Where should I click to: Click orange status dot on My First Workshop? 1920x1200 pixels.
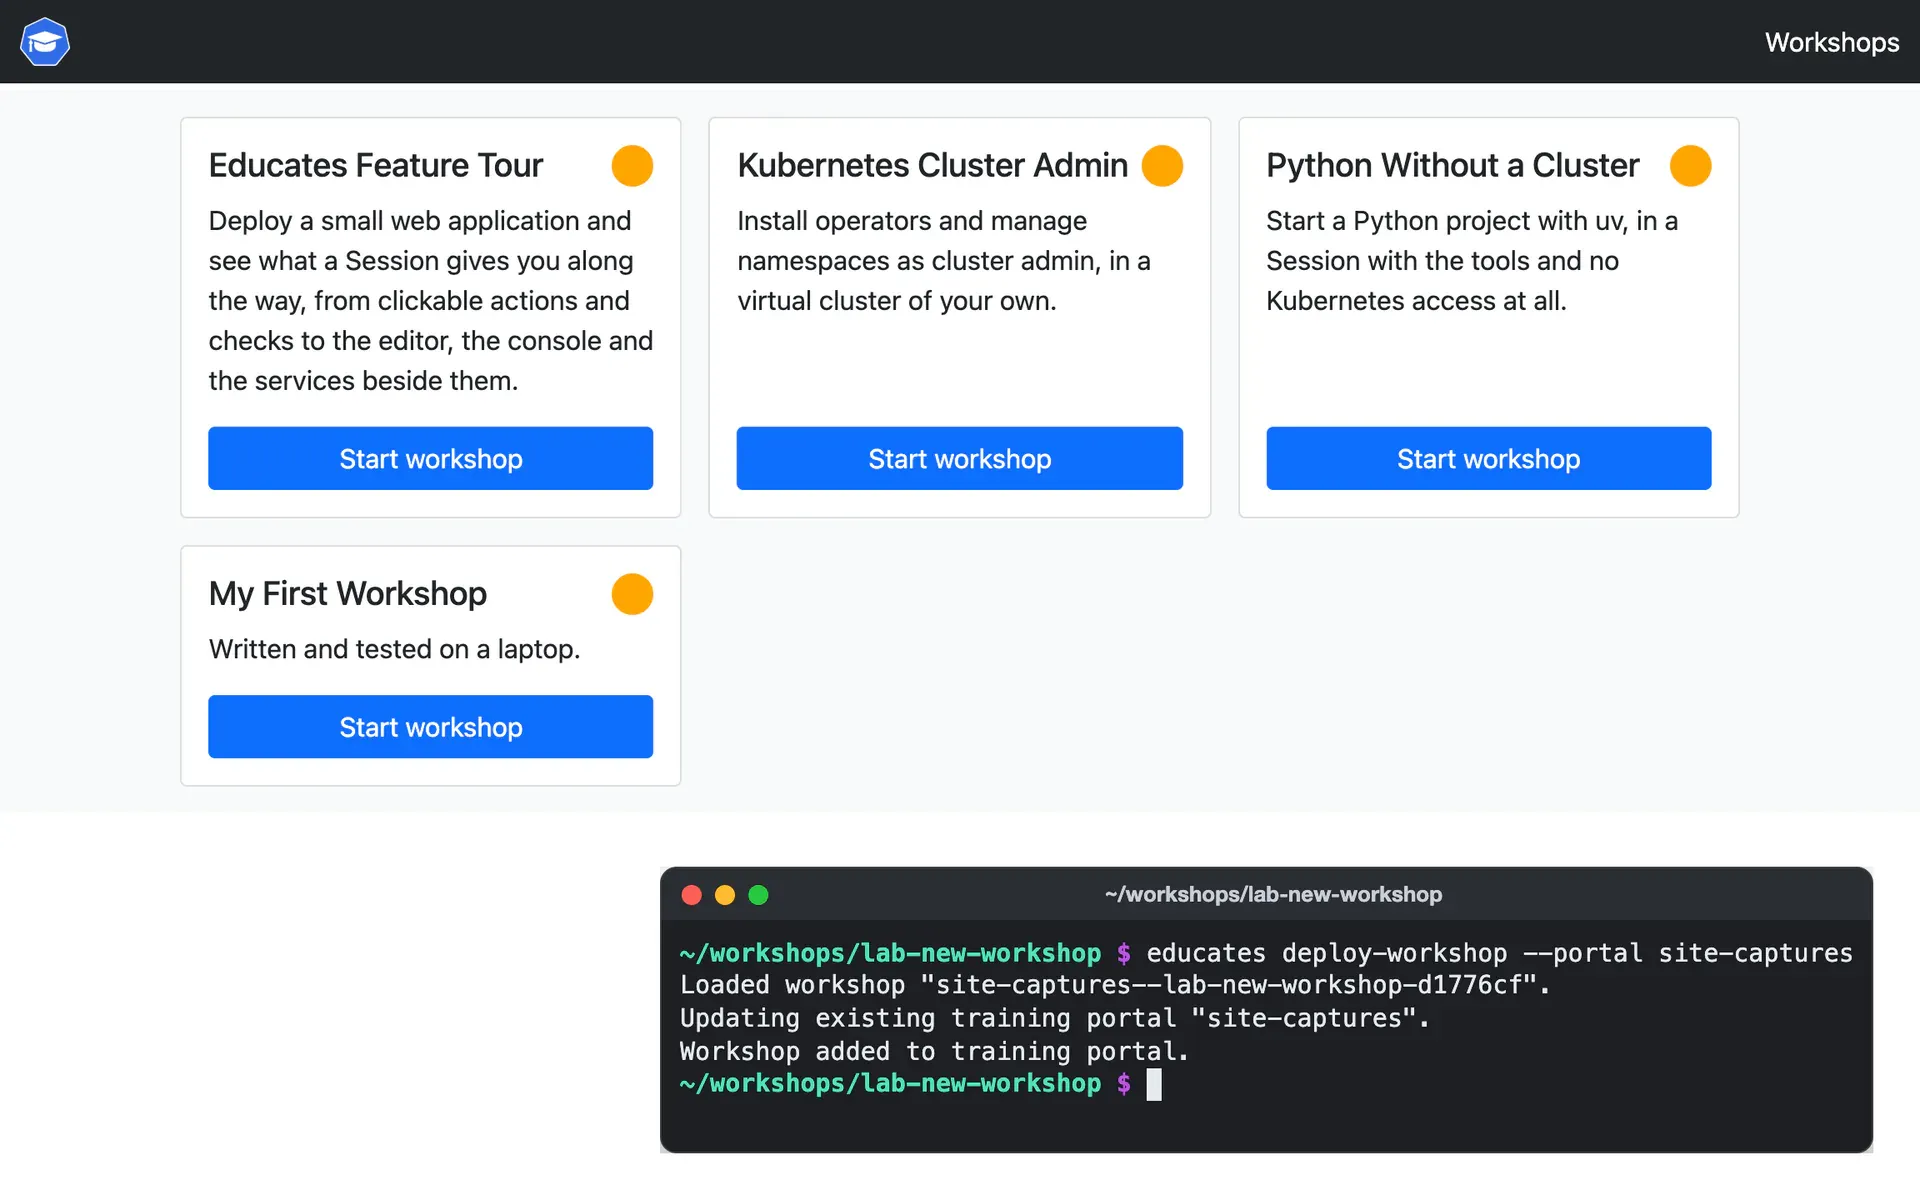(632, 594)
